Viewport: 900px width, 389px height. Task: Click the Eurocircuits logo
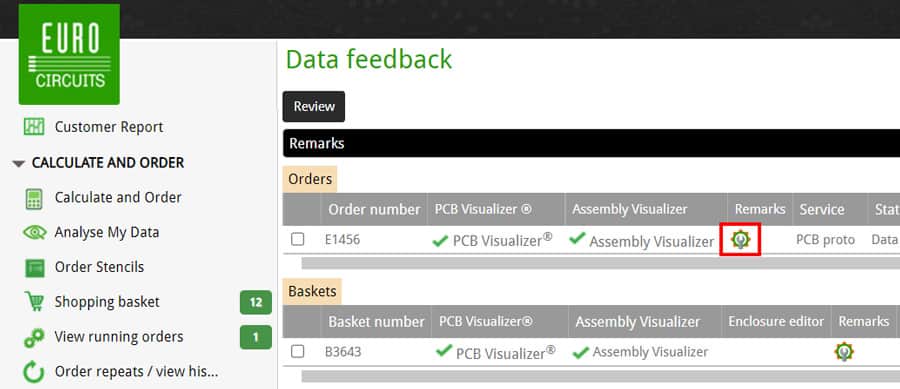click(x=69, y=54)
